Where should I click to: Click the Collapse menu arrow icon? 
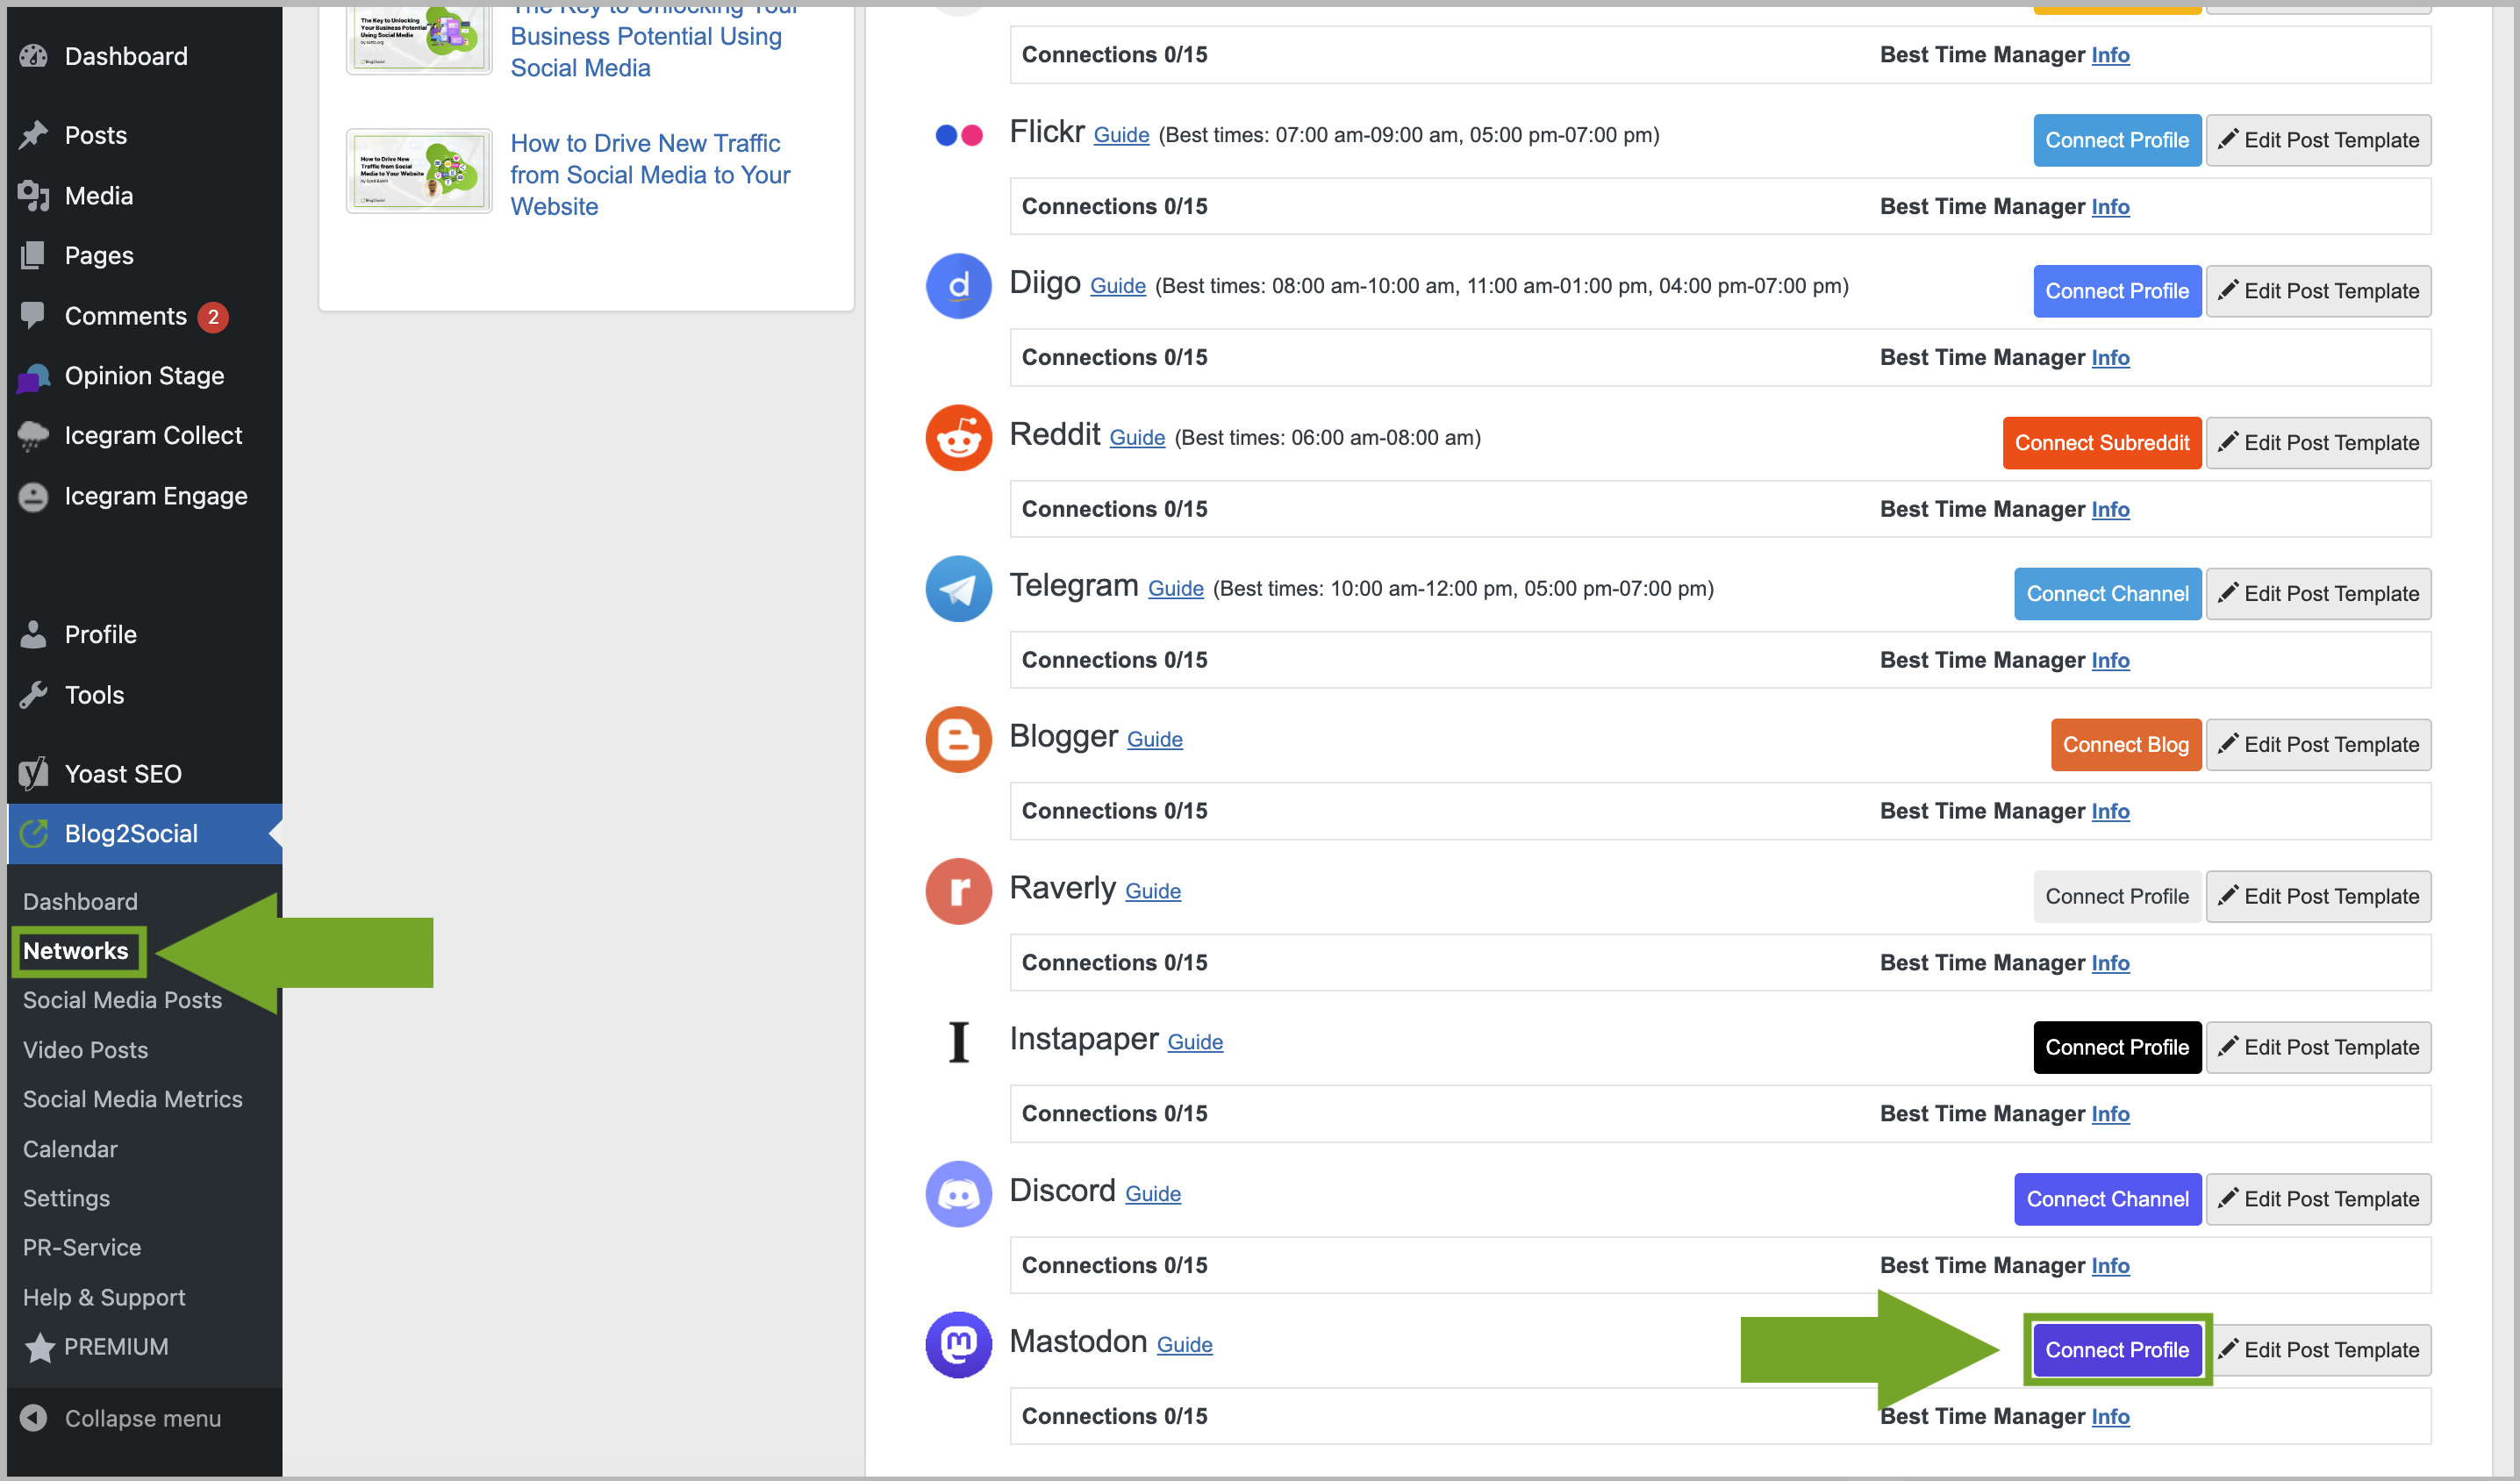33,1419
